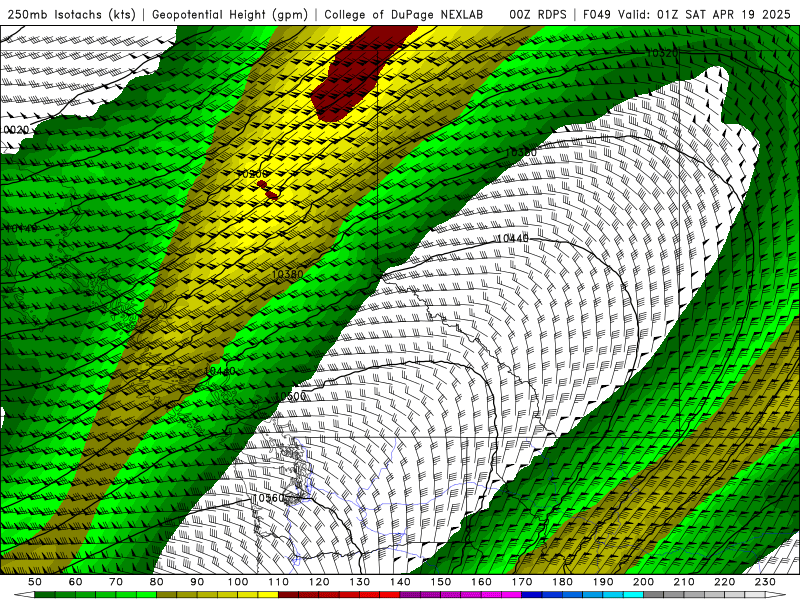
Task: Pick the darkest green swatch at 50 knots
Action: pos(45,595)
